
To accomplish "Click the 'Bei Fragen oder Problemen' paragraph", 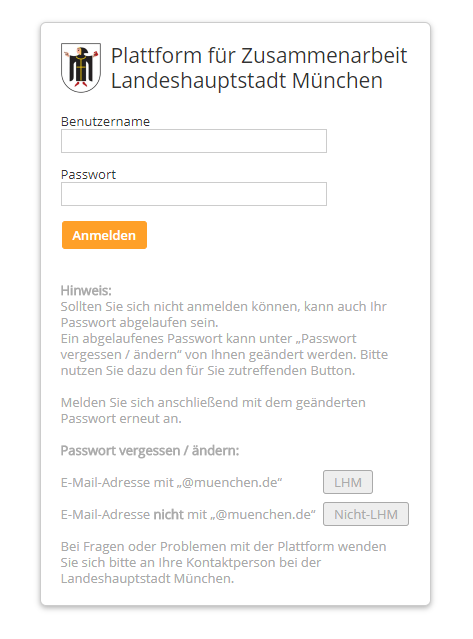I will (223, 562).
